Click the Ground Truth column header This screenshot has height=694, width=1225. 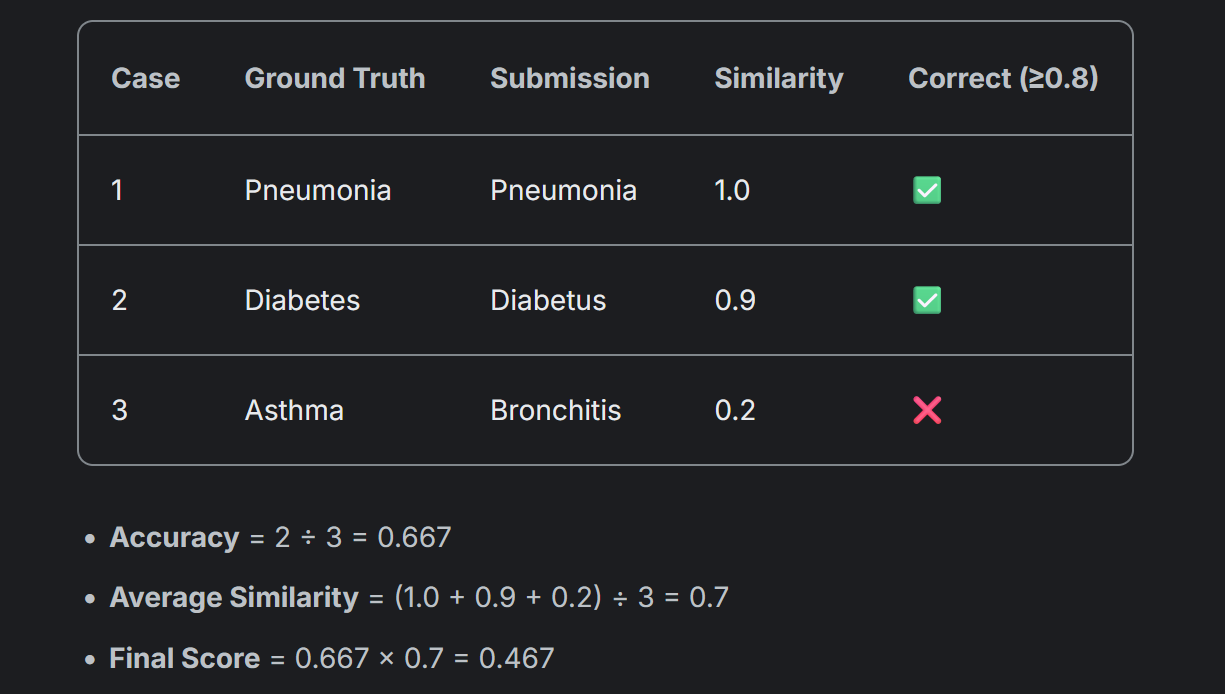point(335,79)
